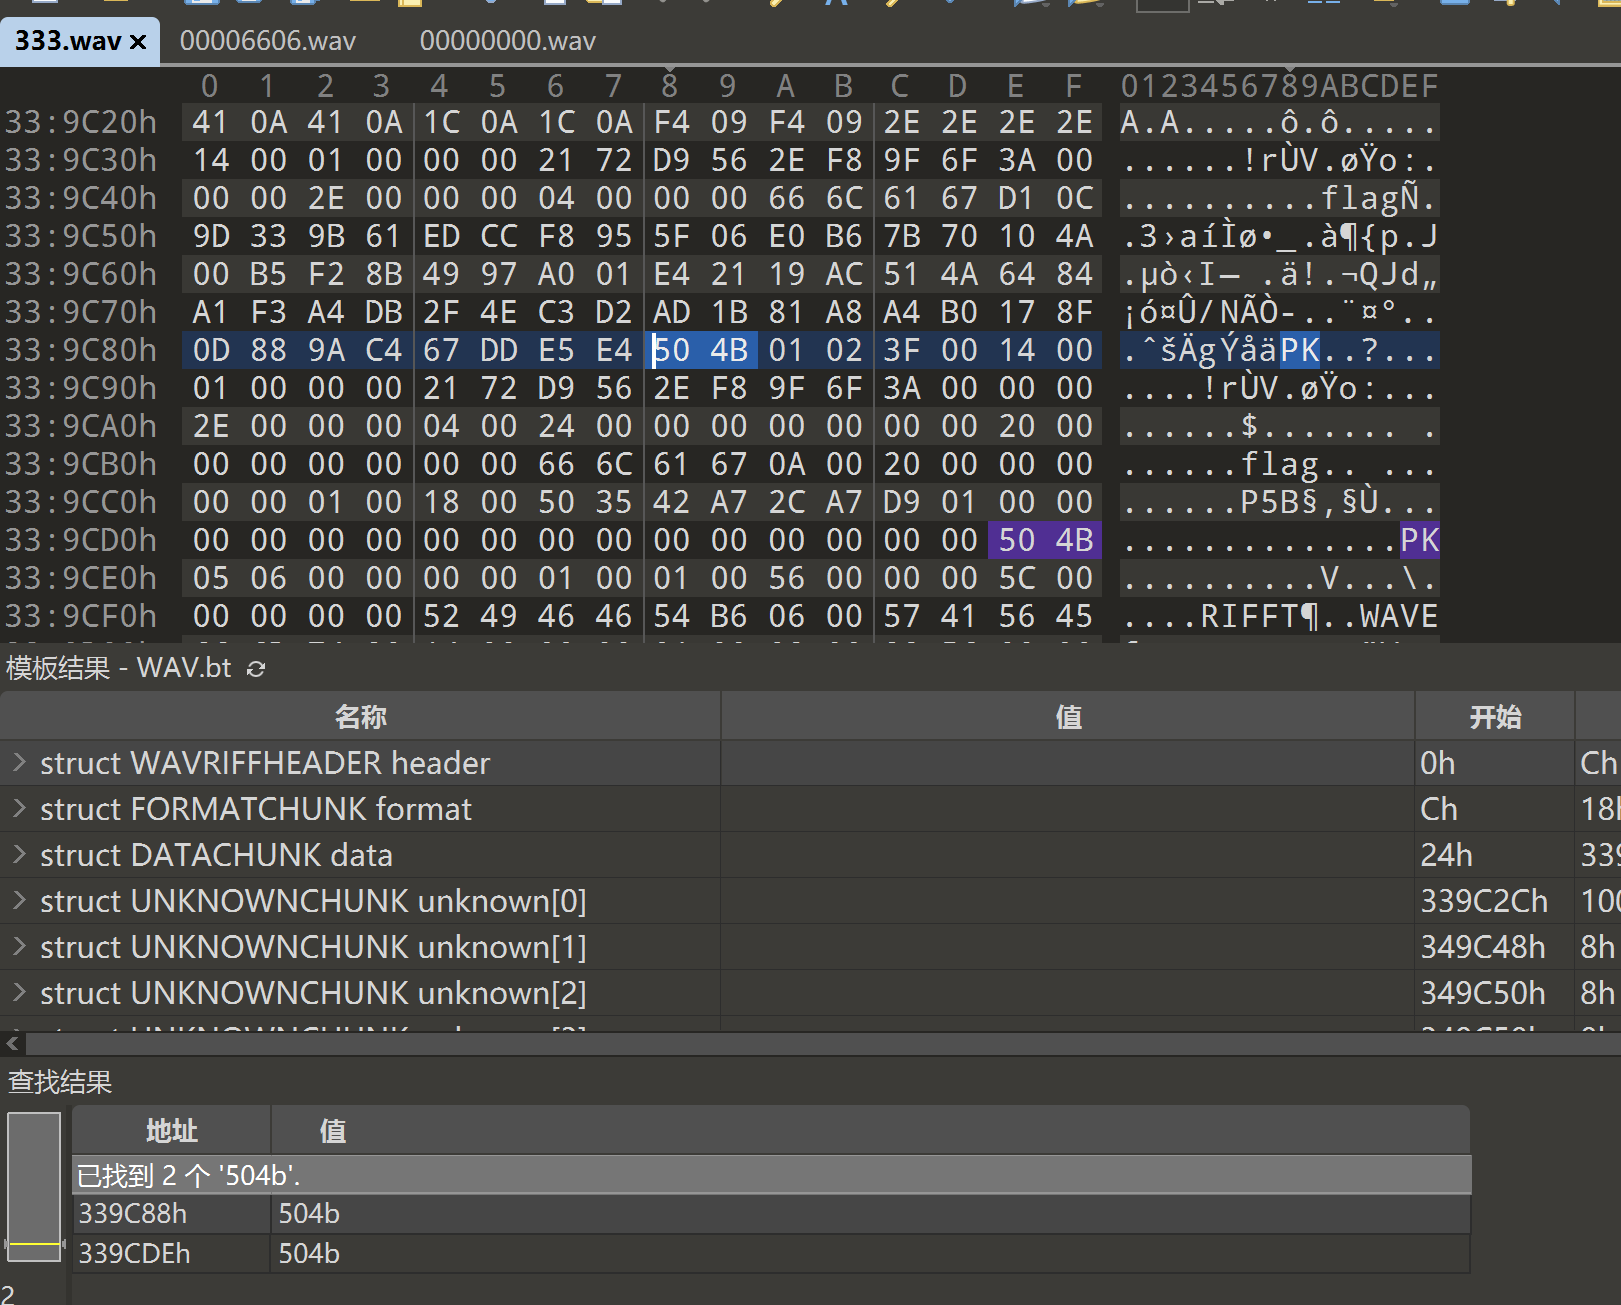Select the row address 33:9C80h

[81, 350]
